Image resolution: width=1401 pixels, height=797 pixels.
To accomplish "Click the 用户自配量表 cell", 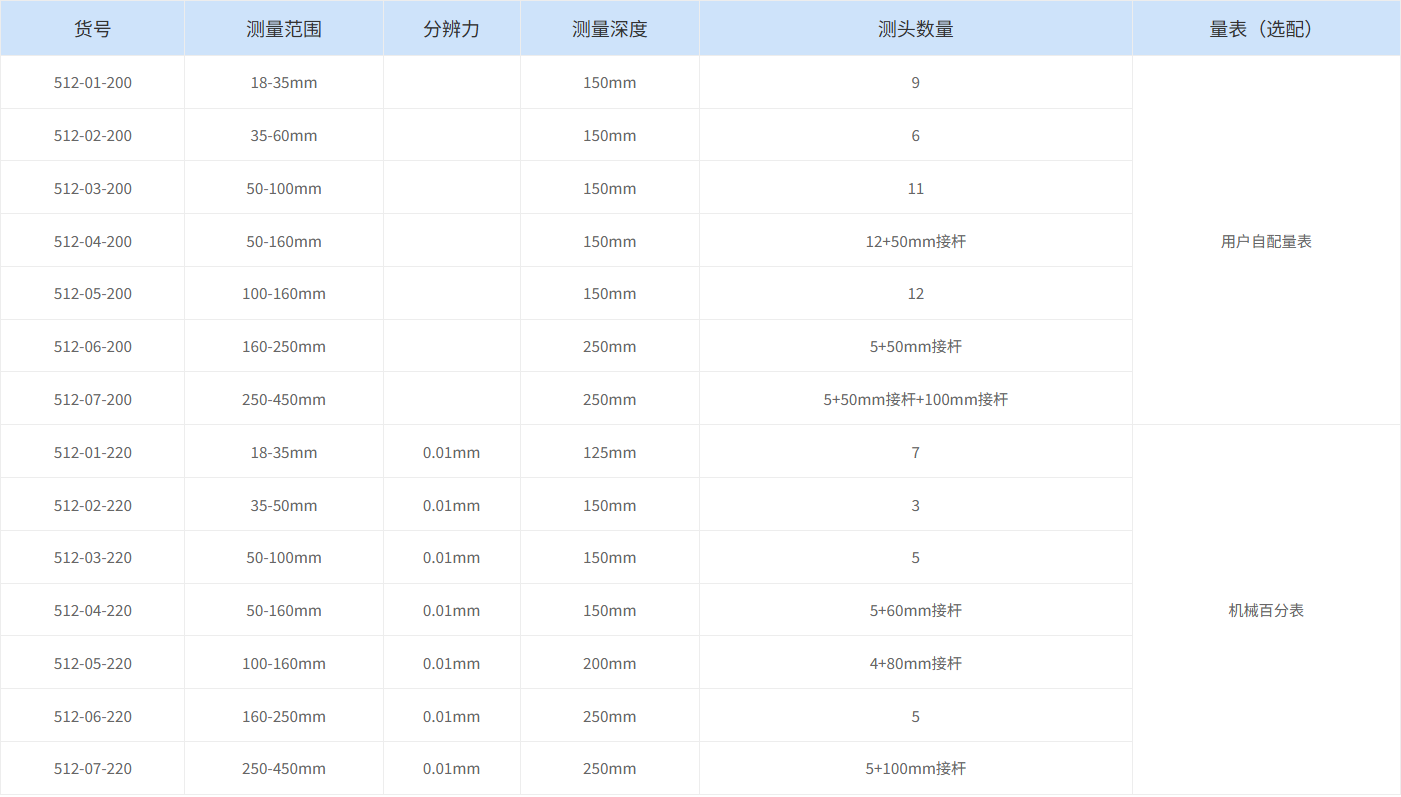I will click(1265, 240).
